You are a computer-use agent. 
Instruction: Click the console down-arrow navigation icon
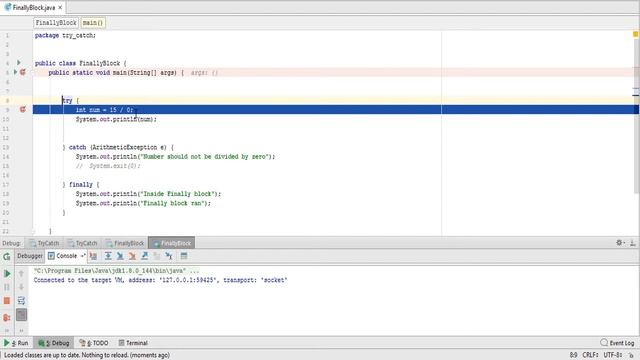pos(21,287)
